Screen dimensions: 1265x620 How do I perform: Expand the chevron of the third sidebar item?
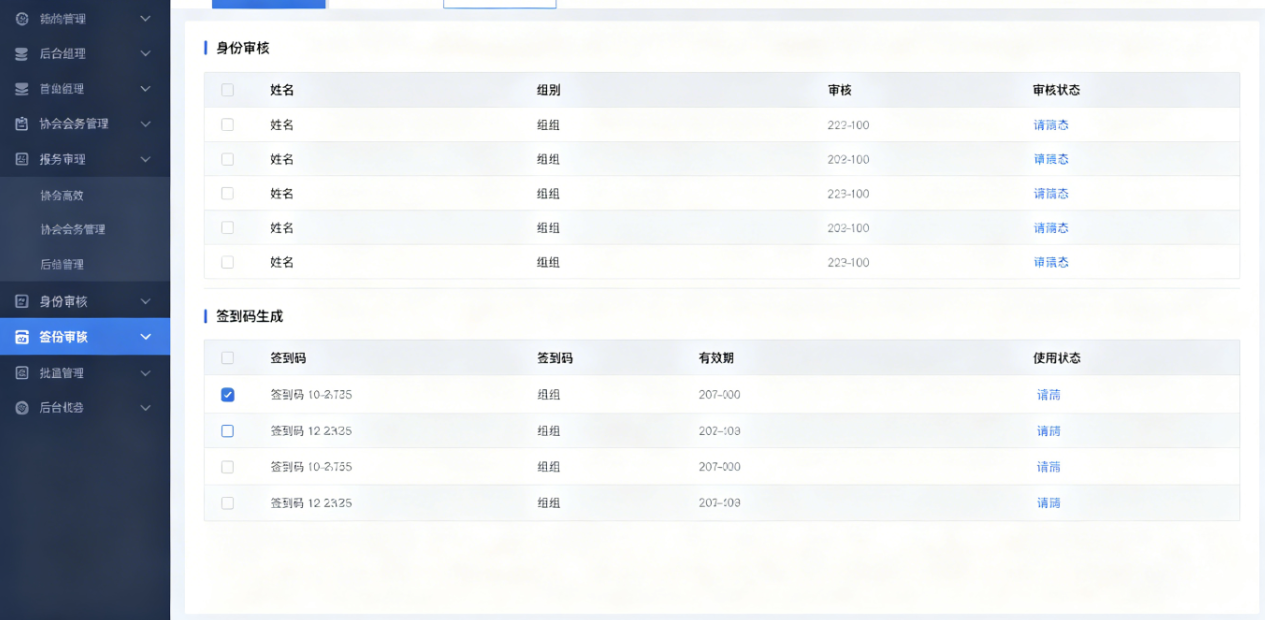145,89
